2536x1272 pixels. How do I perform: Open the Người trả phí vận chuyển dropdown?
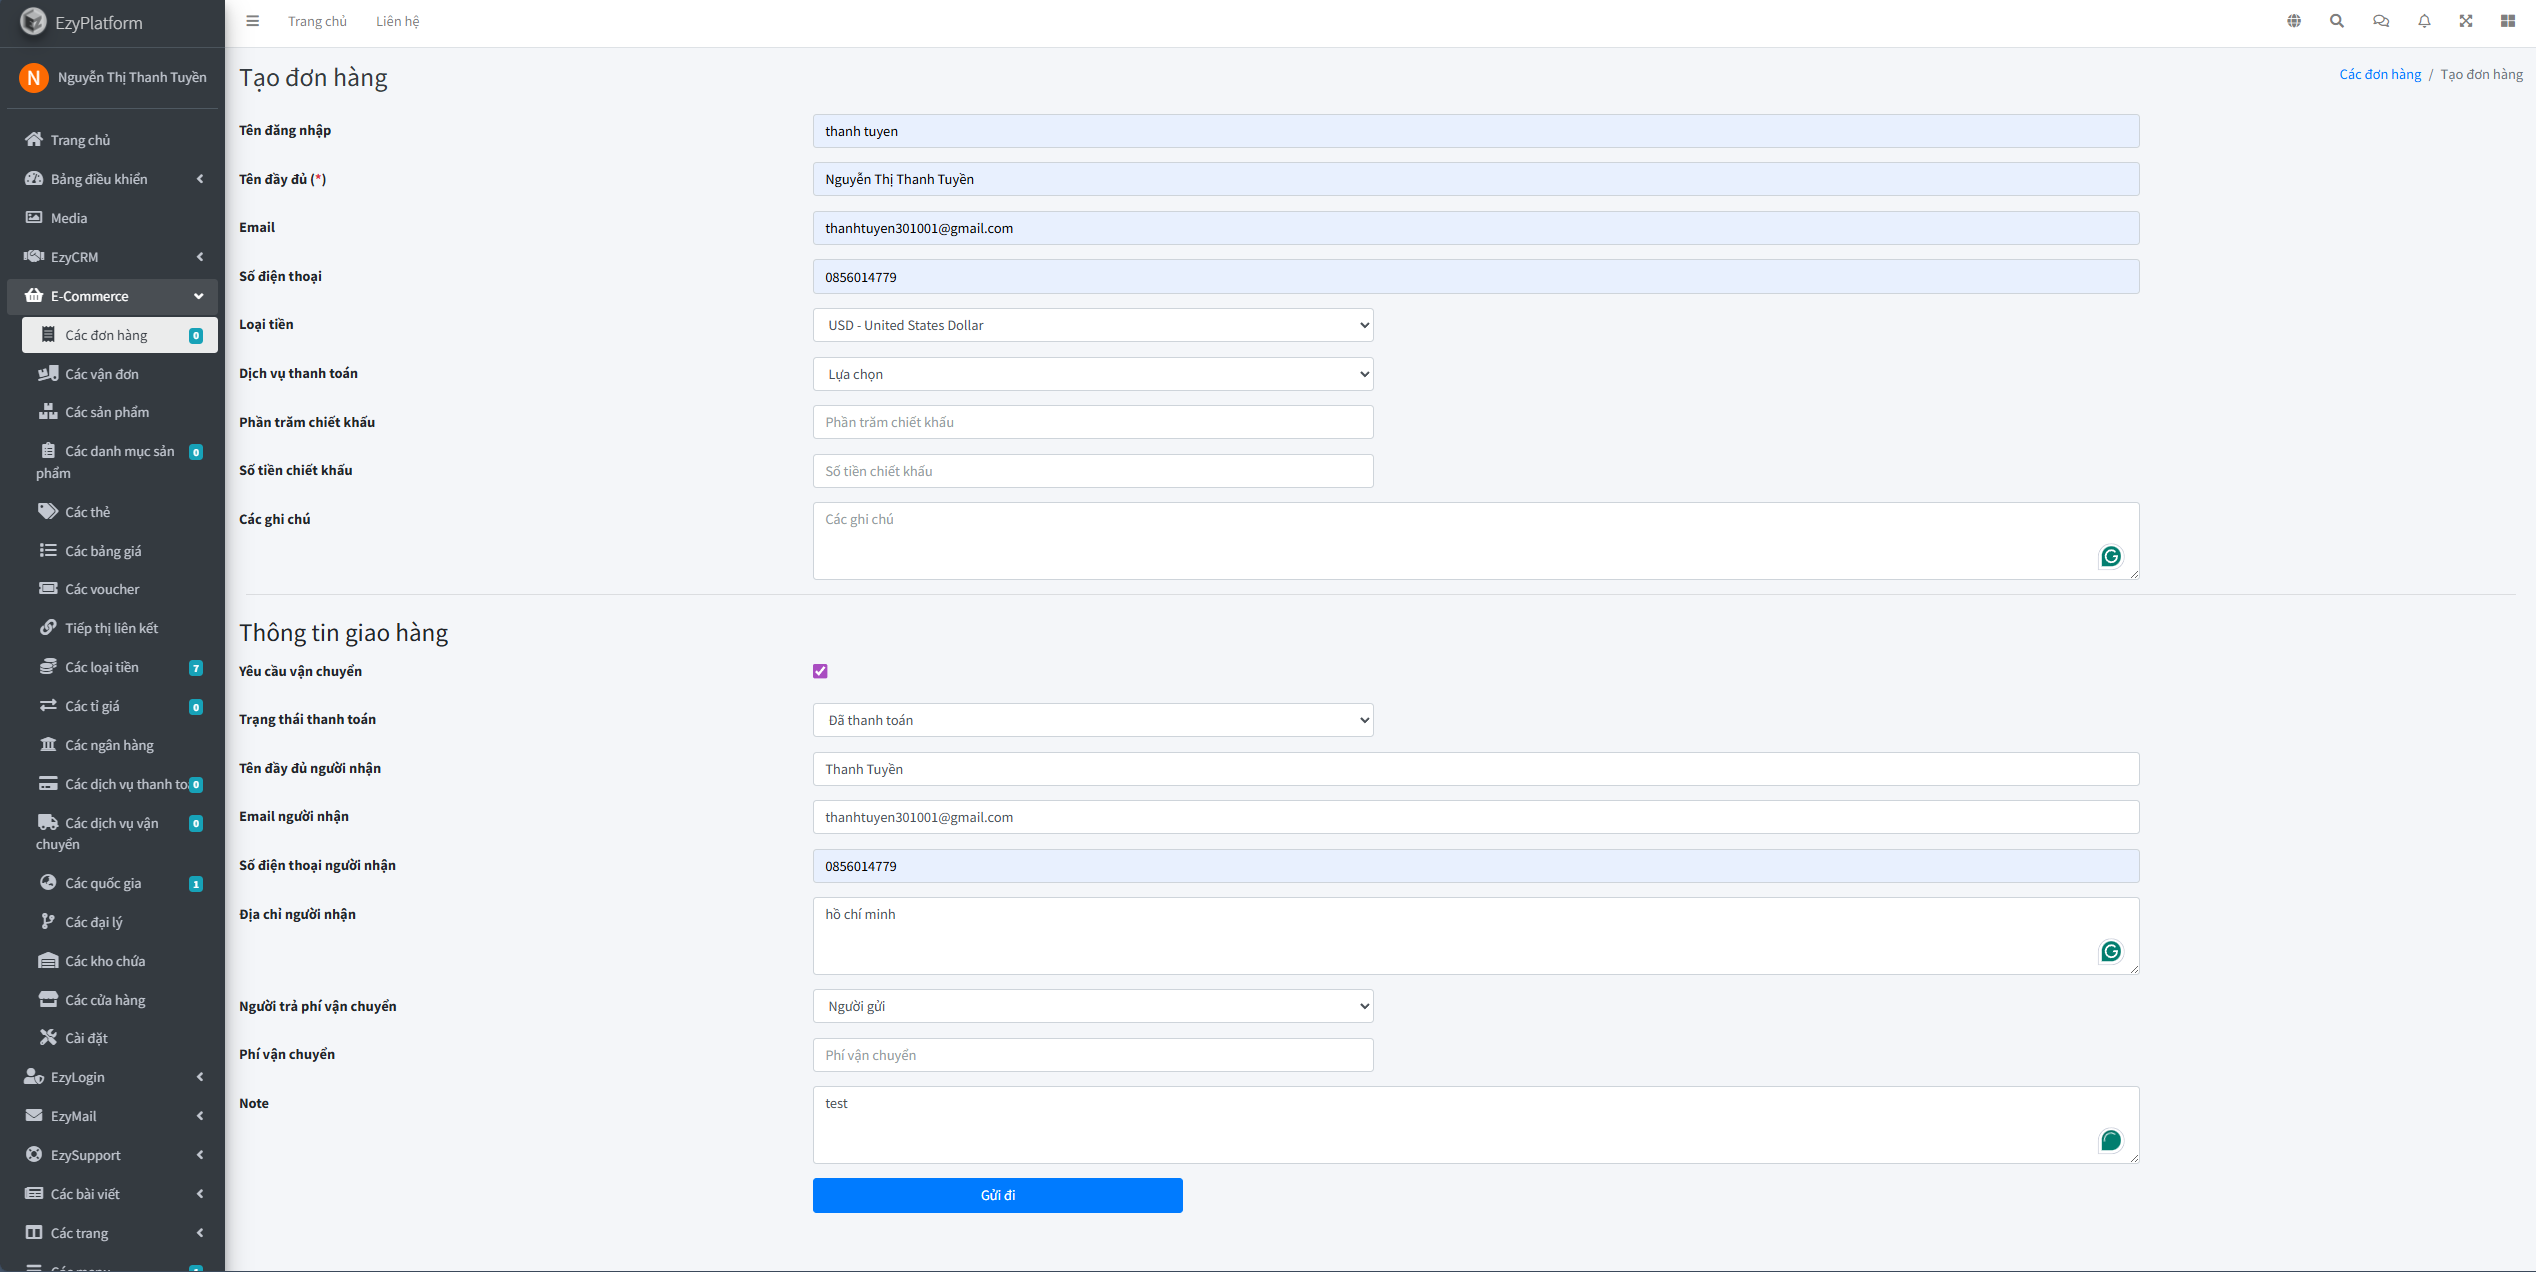(1092, 1006)
